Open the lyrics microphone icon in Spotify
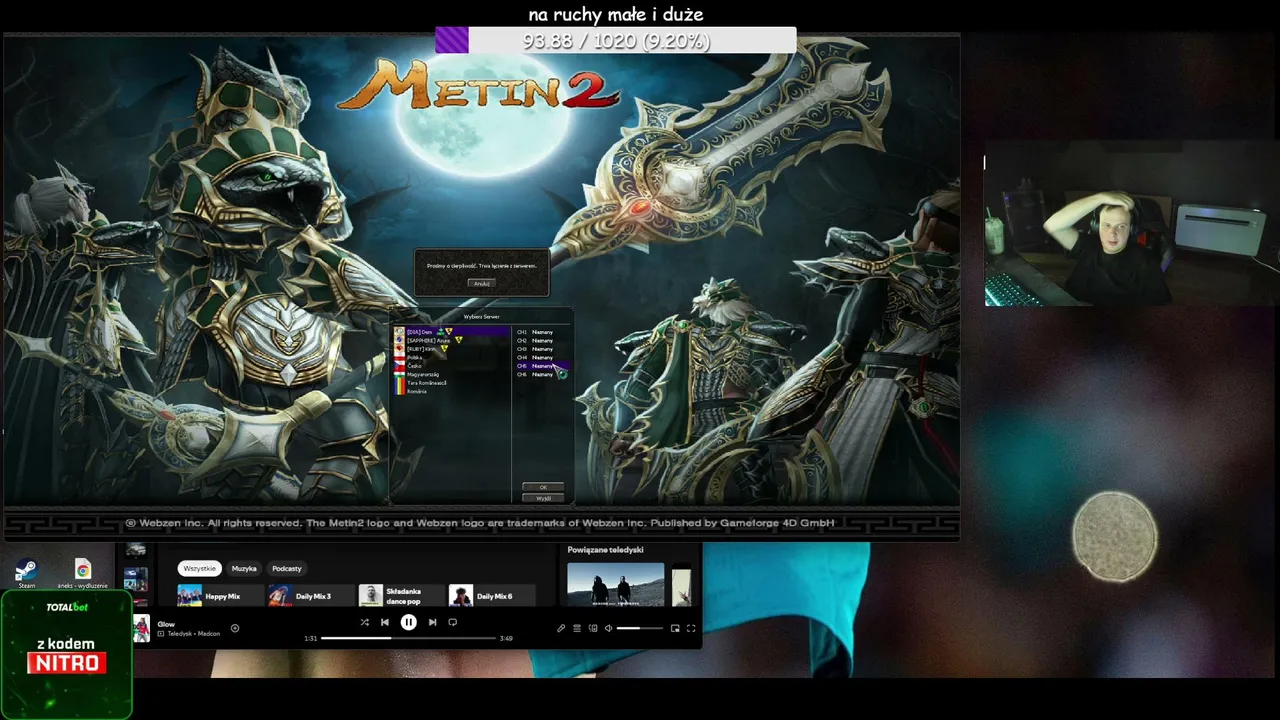Screen dimensions: 1280x720 click(x=561, y=628)
